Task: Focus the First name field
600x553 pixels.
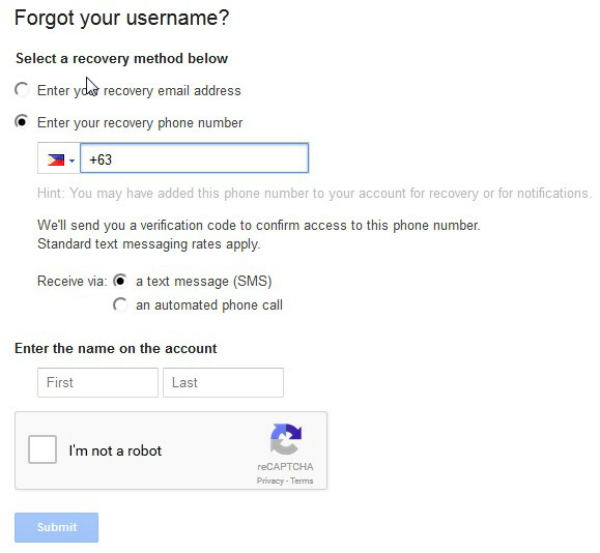Action: [x=98, y=383]
